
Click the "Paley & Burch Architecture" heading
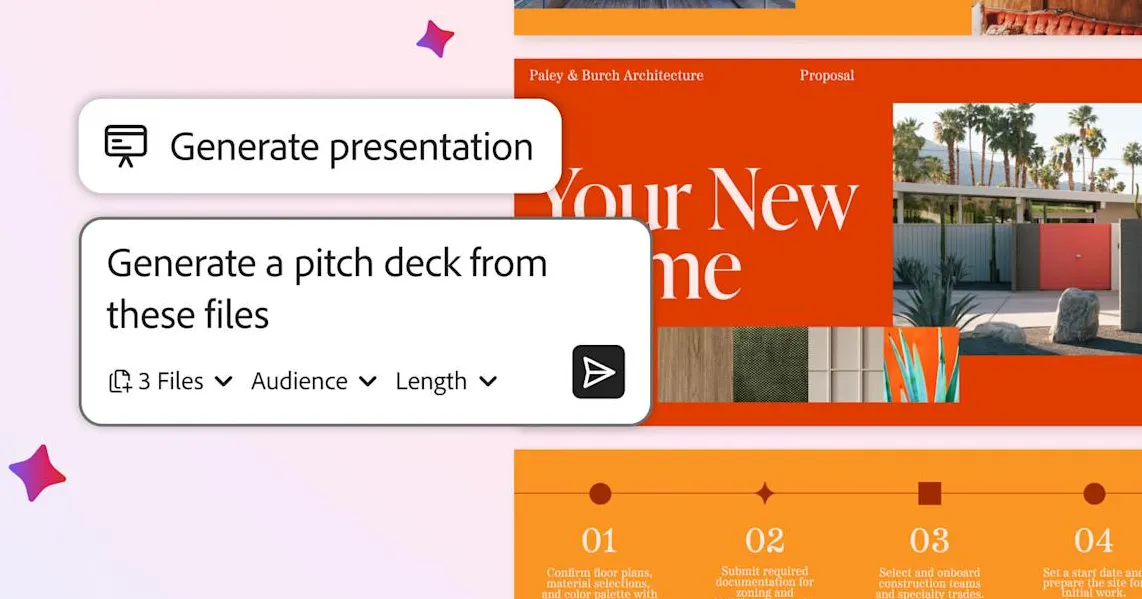click(x=616, y=75)
